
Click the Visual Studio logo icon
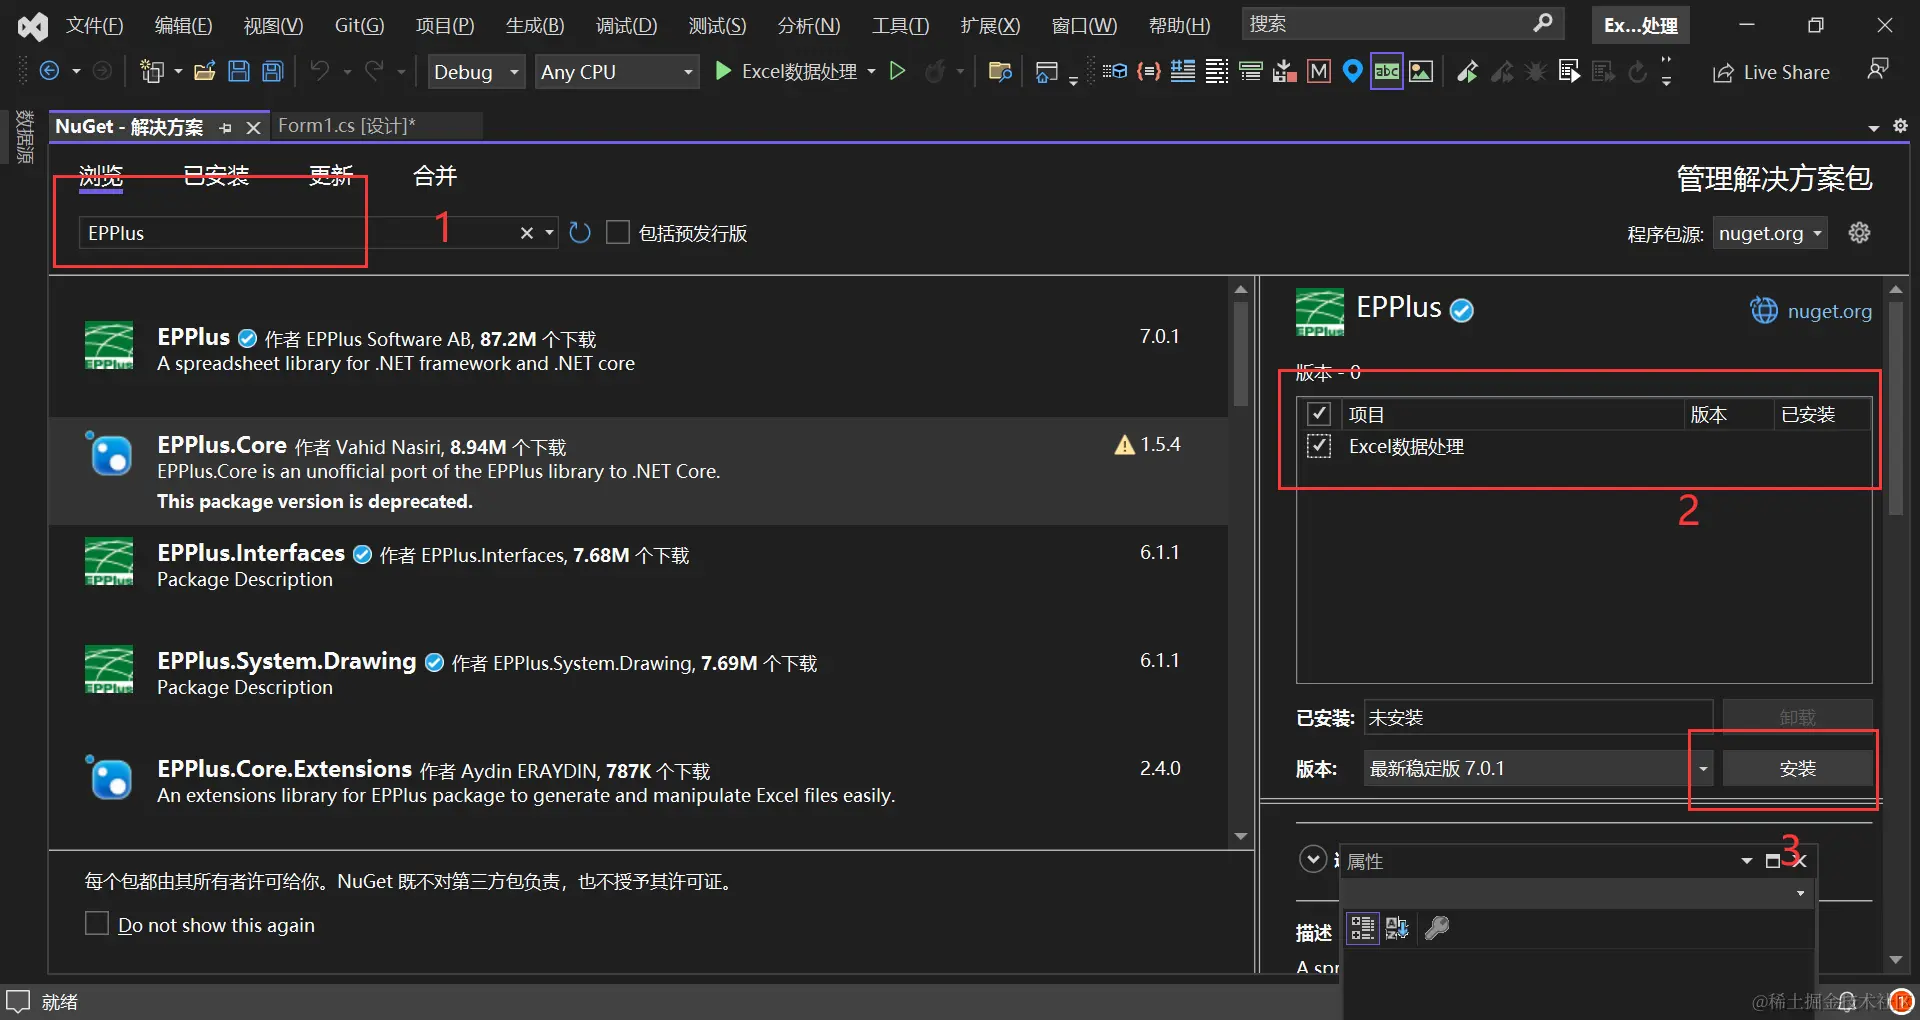[x=33, y=26]
